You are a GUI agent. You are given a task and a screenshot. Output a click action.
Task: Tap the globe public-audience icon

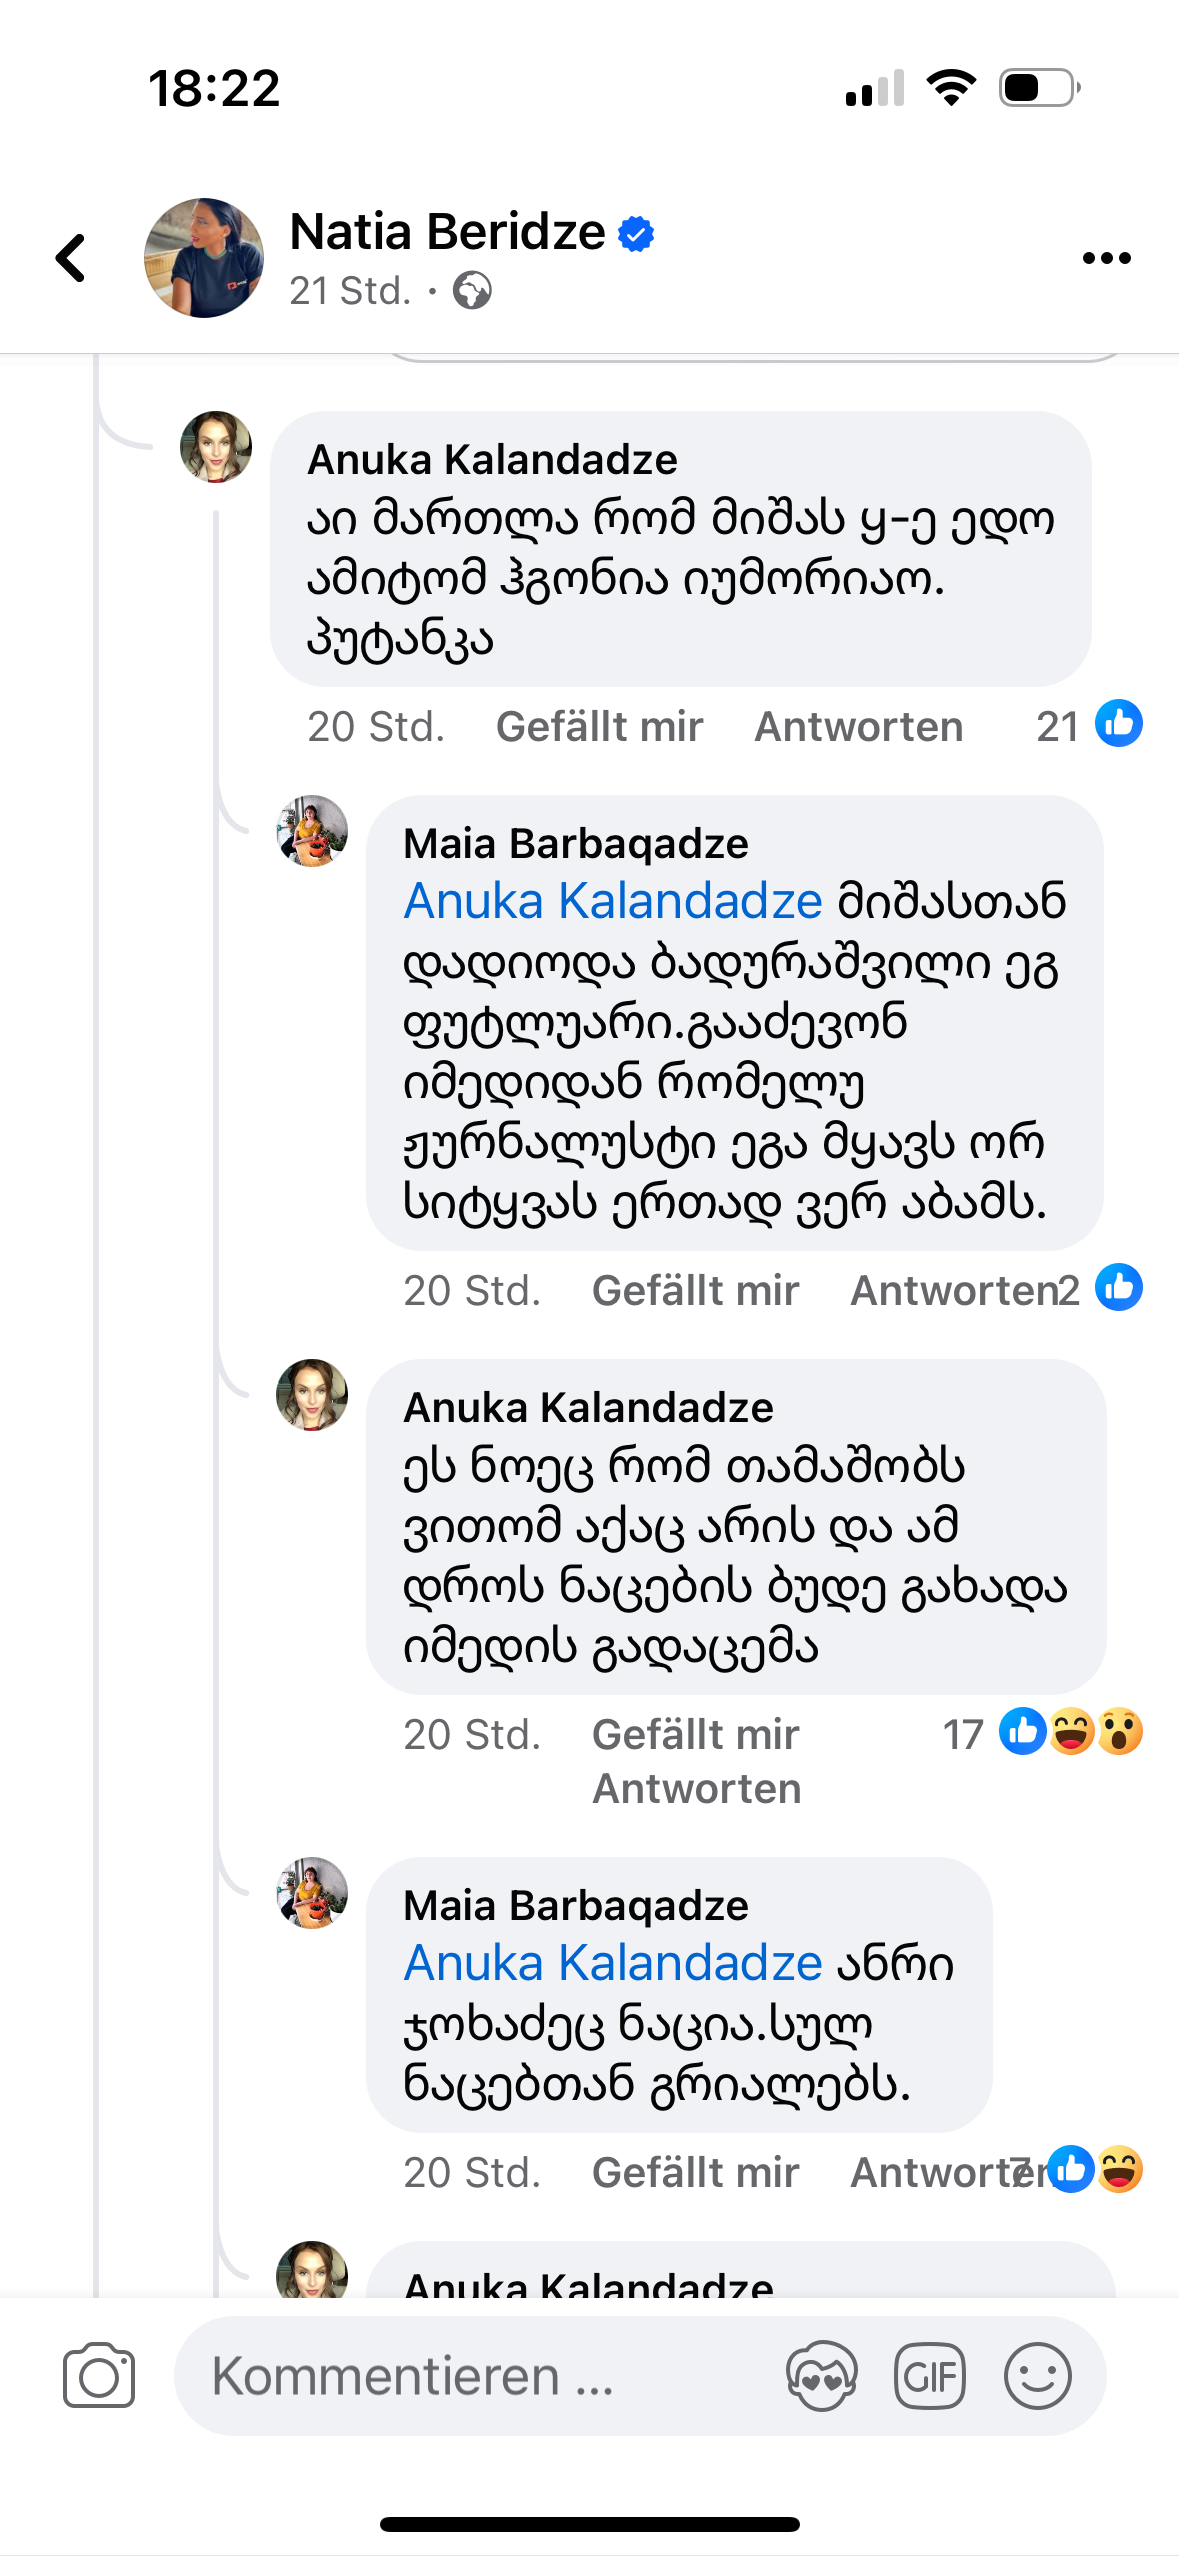472,291
